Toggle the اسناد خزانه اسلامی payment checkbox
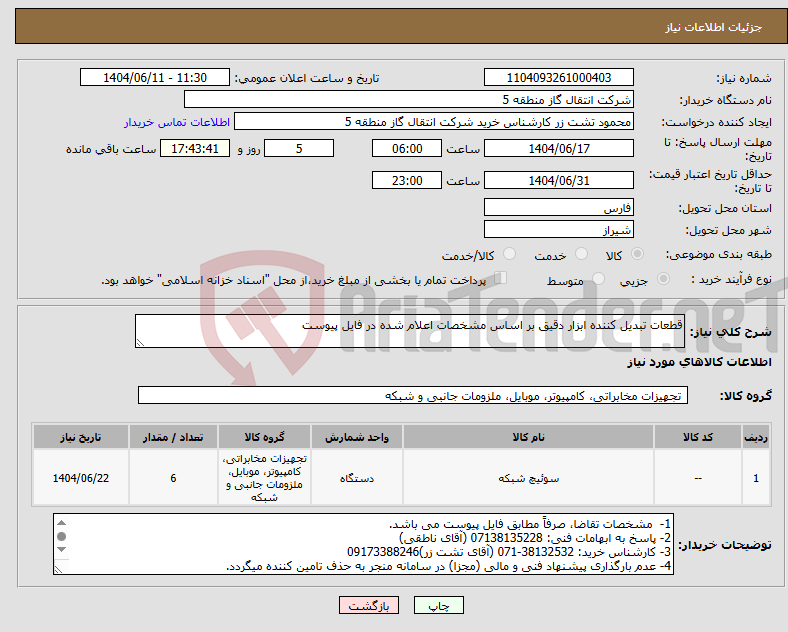The image size is (788, 632). 500,278
